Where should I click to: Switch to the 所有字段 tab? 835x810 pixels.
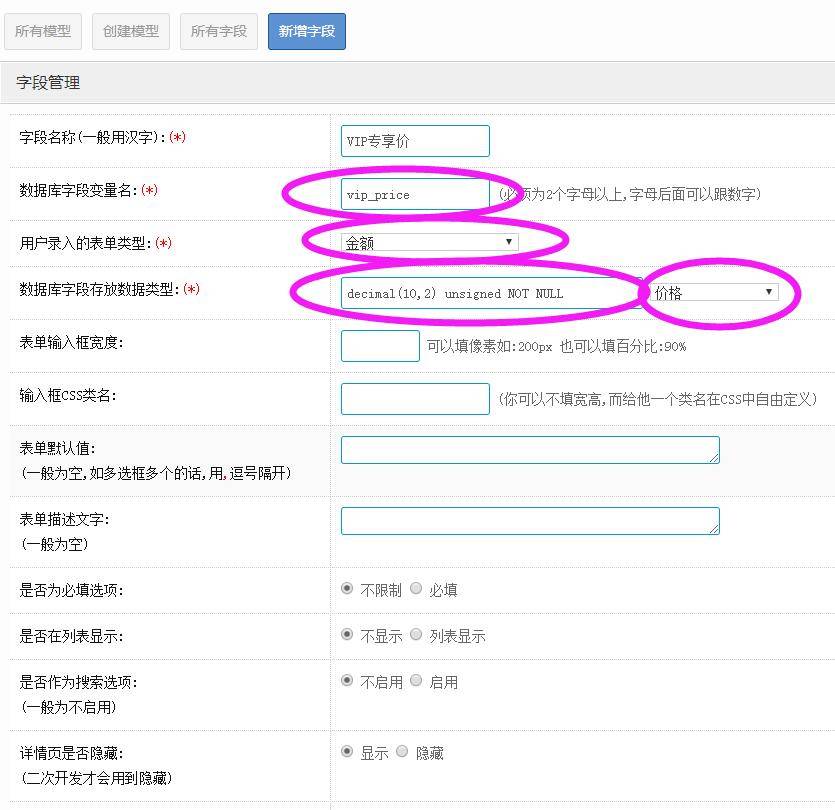219,31
